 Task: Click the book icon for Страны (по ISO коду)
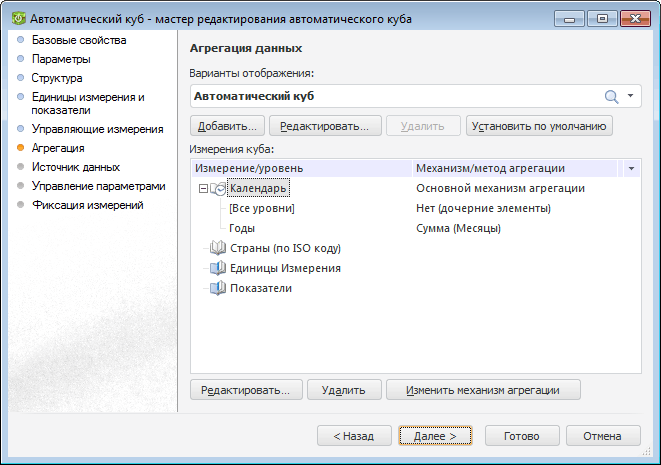pyautogui.click(x=218, y=248)
